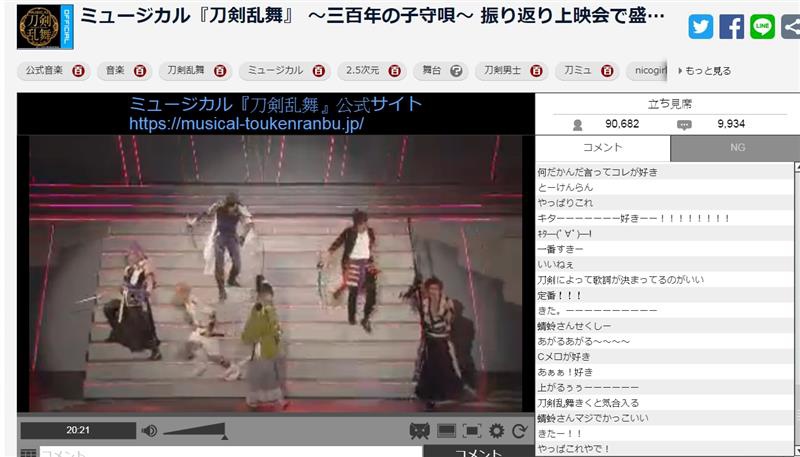
Task: Mute the player volume speaker icon
Action: [149, 431]
